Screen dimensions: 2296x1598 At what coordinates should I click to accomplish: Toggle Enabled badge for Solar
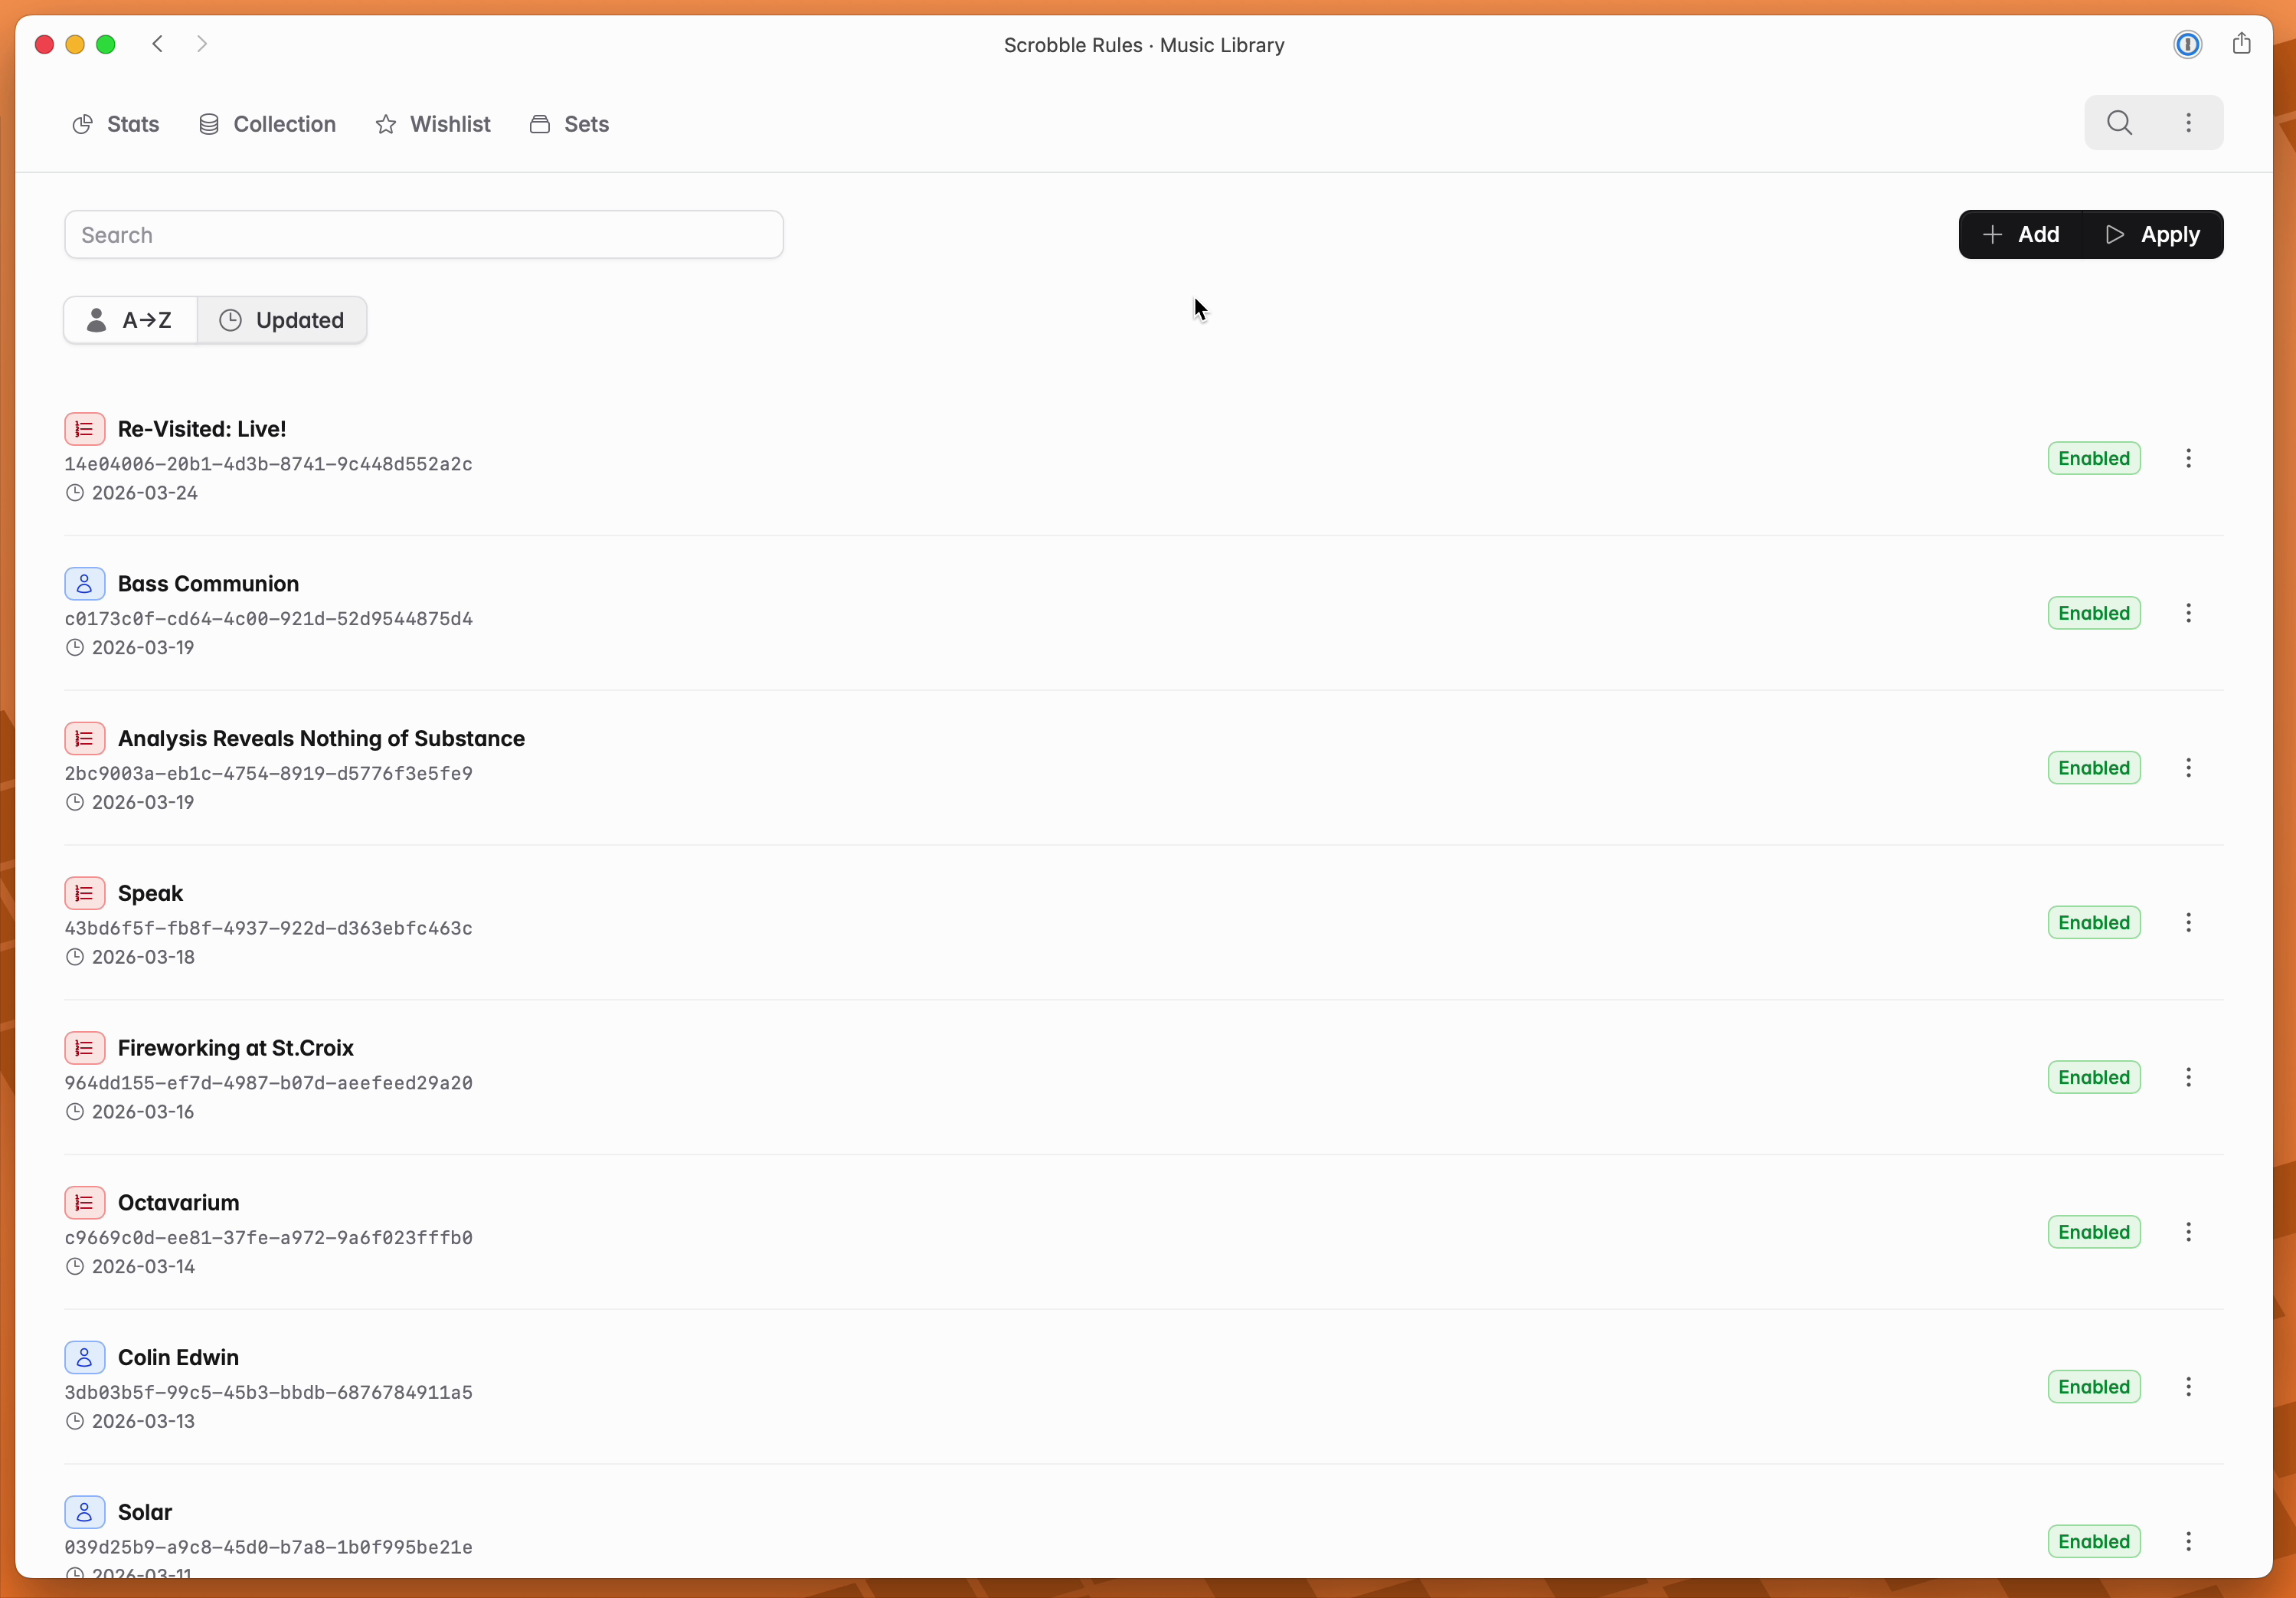click(2094, 1542)
